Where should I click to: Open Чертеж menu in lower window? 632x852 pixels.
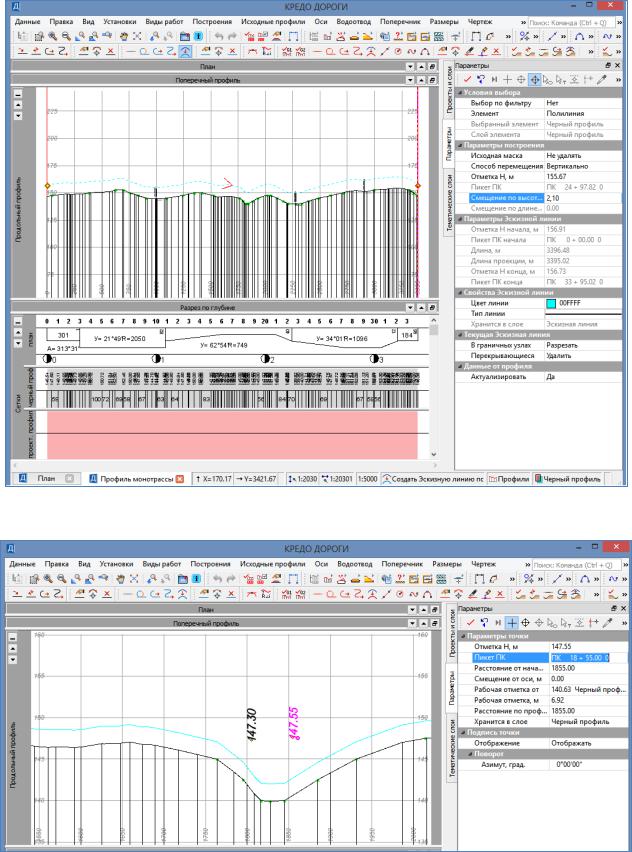[x=484, y=564]
